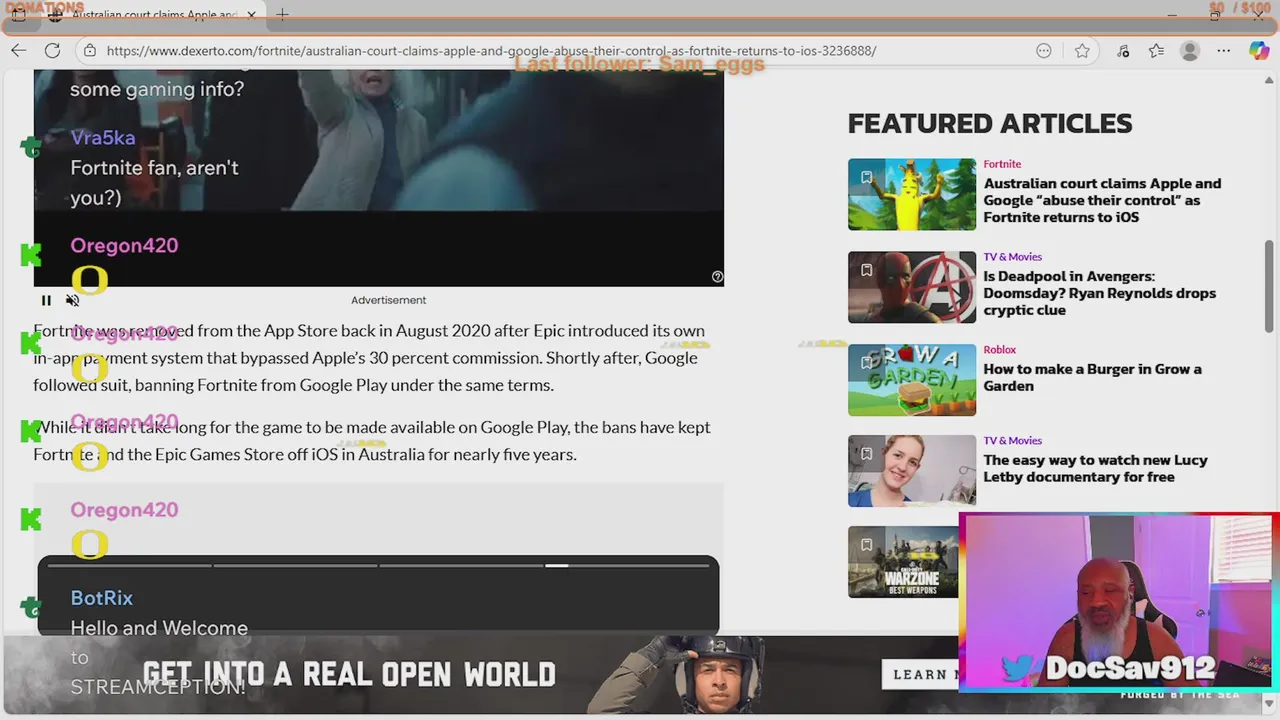Open TV & Movies label above Deadpool headline
Image resolution: width=1280 pixels, height=720 pixels.
point(1012,257)
